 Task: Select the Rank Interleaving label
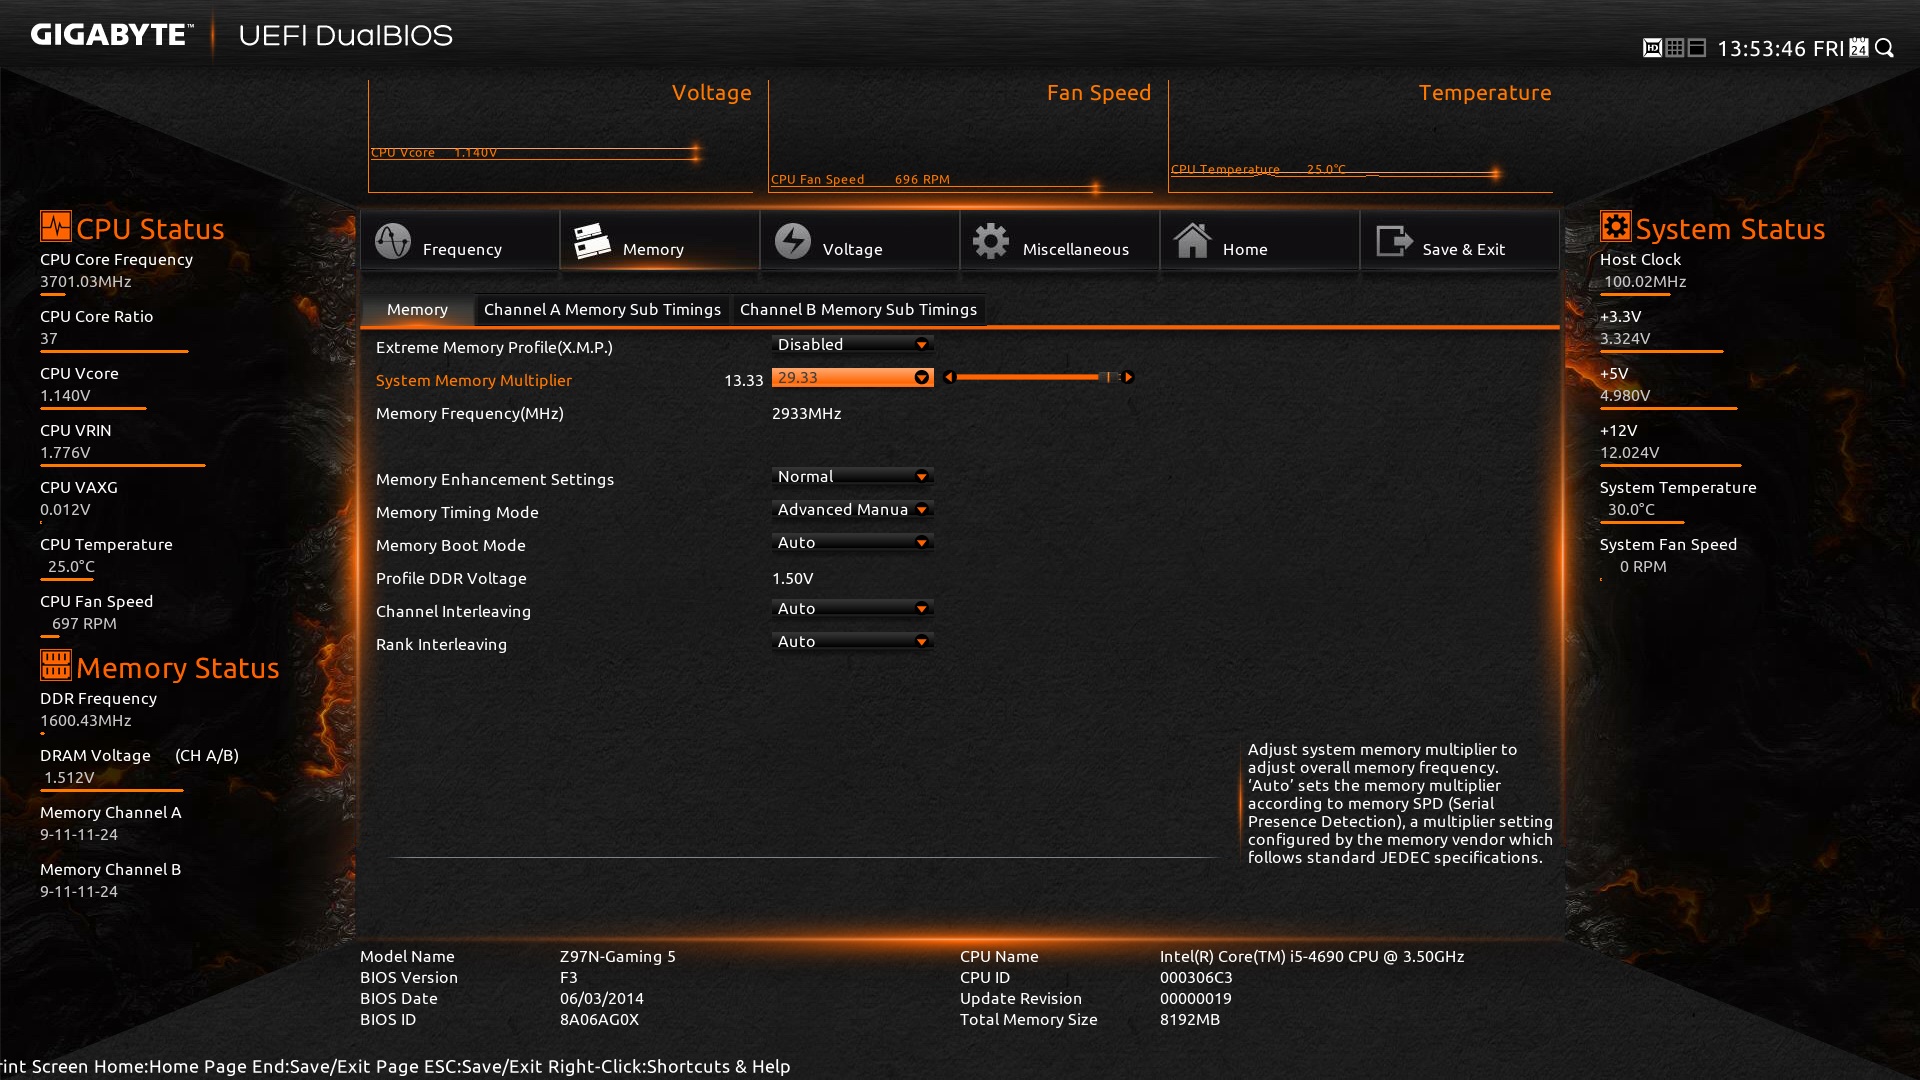click(x=441, y=644)
